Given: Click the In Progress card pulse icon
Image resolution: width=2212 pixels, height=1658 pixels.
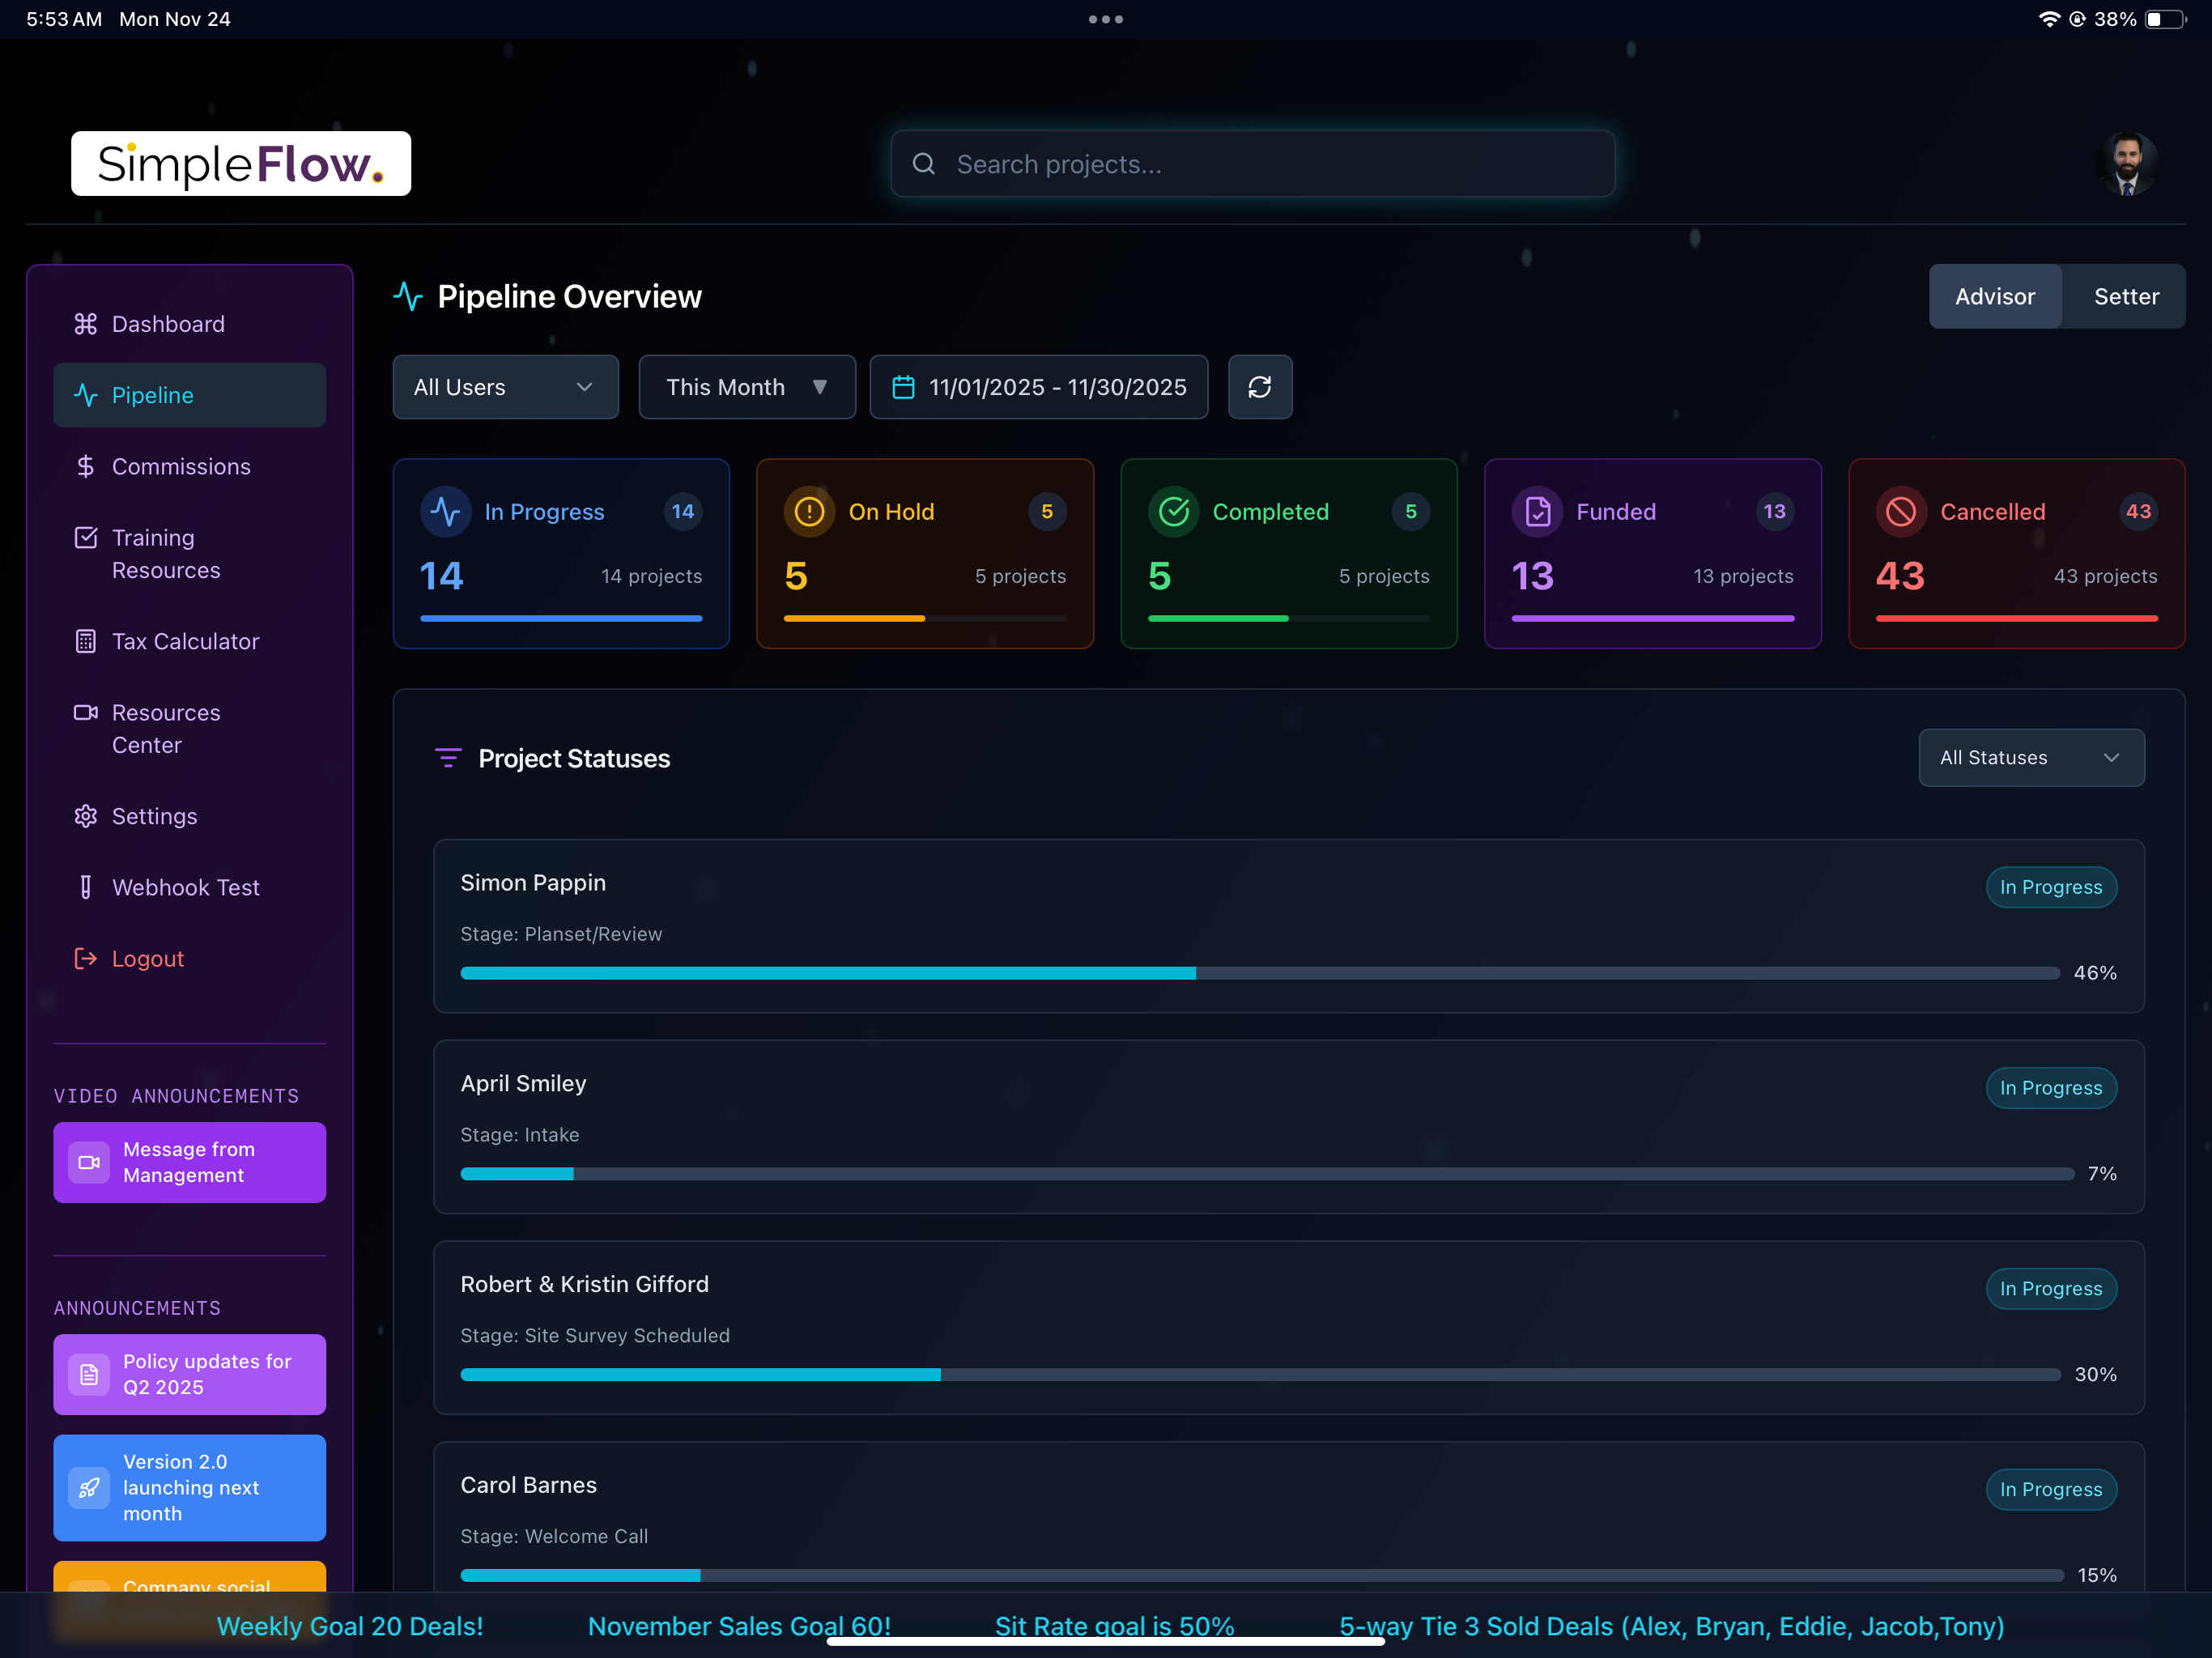Looking at the screenshot, I should (x=446, y=511).
